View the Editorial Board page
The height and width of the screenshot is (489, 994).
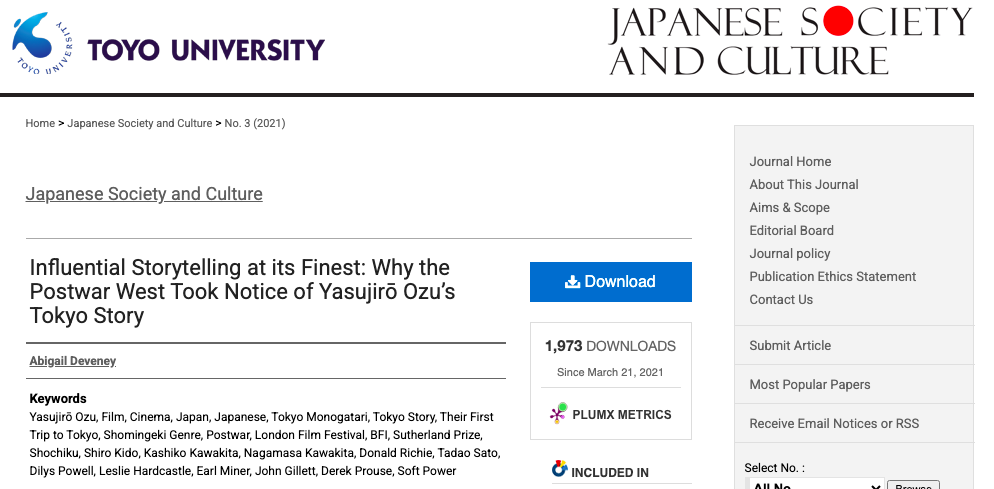pos(791,230)
